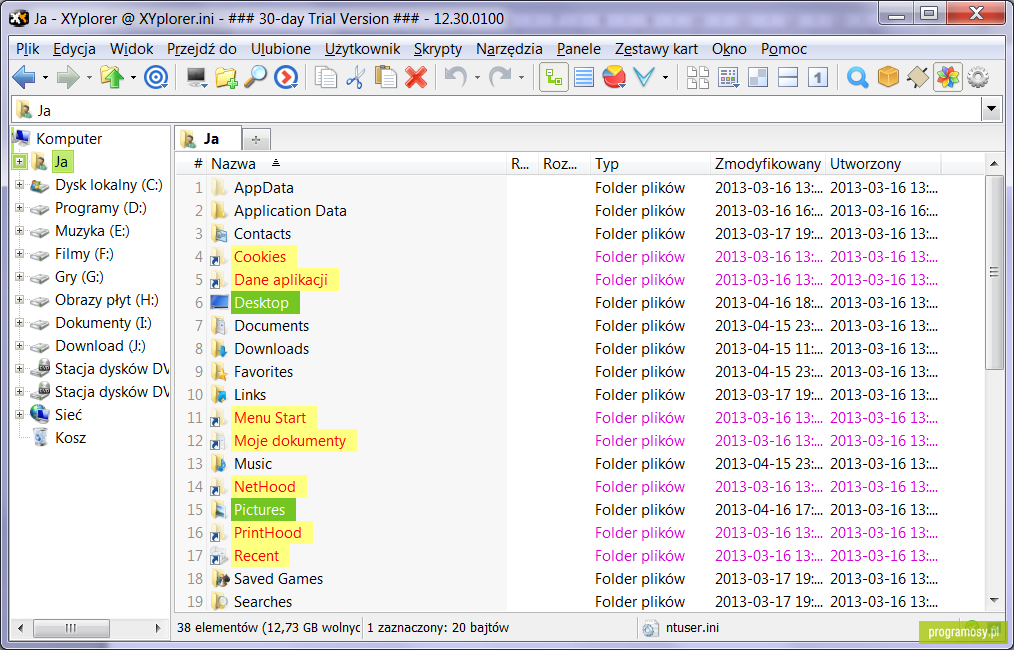The image size is (1014, 650).
Task: Toggle dual pane checkered icon
Action: tap(758, 78)
